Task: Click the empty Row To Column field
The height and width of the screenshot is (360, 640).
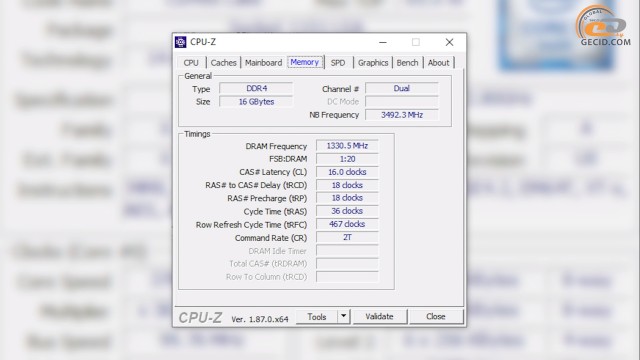Action: tap(347, 277)
